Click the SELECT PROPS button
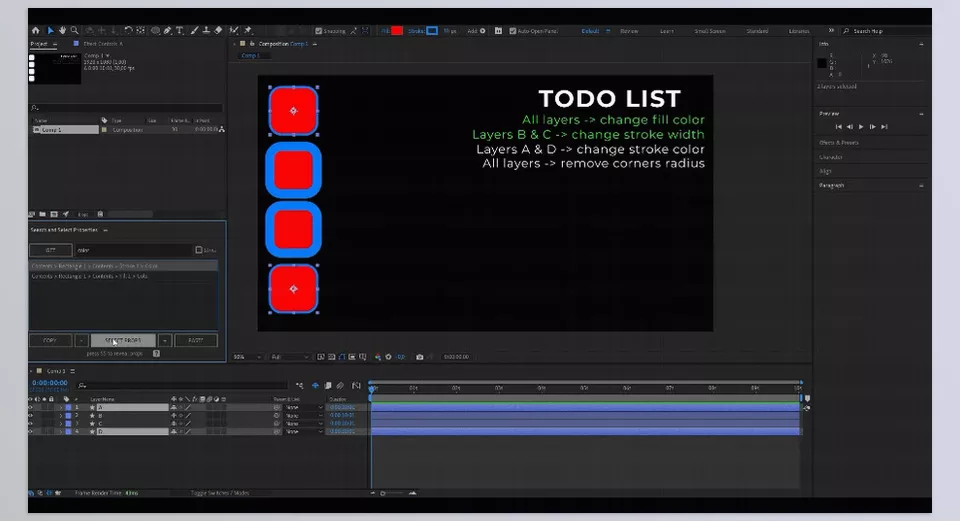The image size is (960, 521). (123, 340)
